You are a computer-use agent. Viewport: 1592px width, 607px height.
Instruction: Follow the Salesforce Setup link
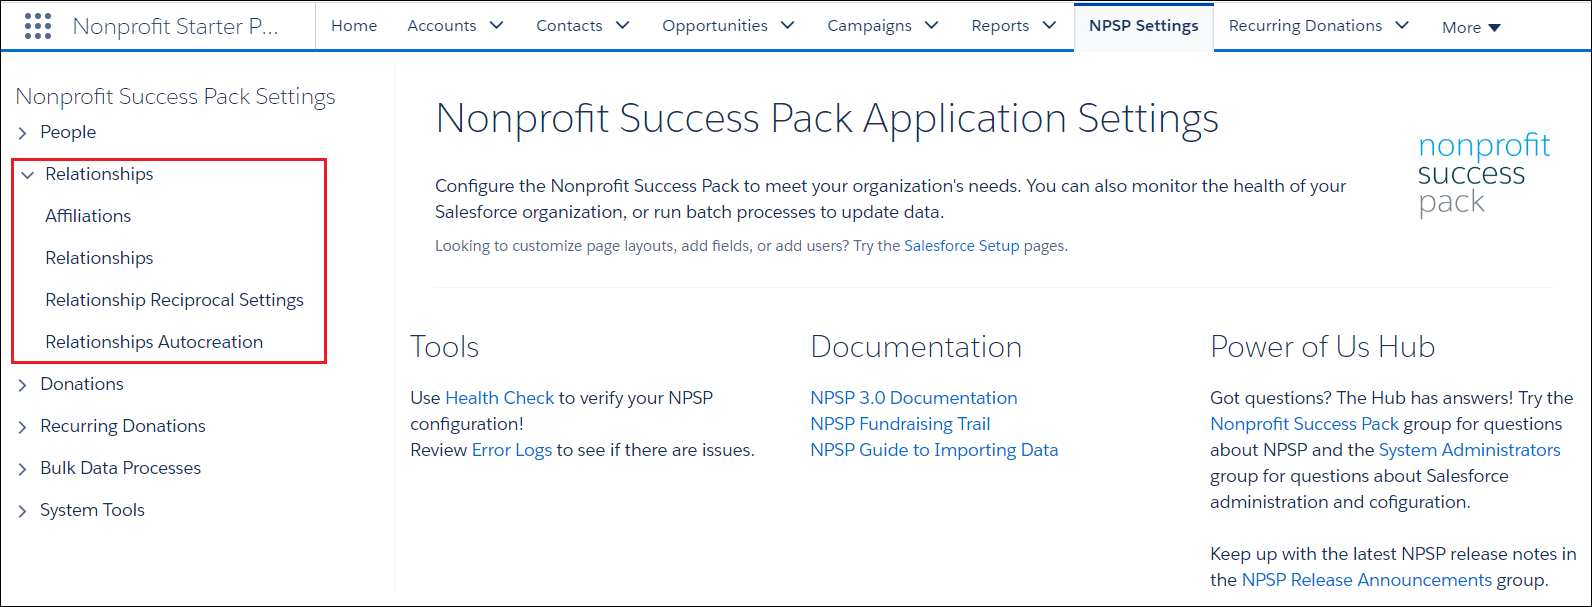pyautogui.click(x=961, y=246)
